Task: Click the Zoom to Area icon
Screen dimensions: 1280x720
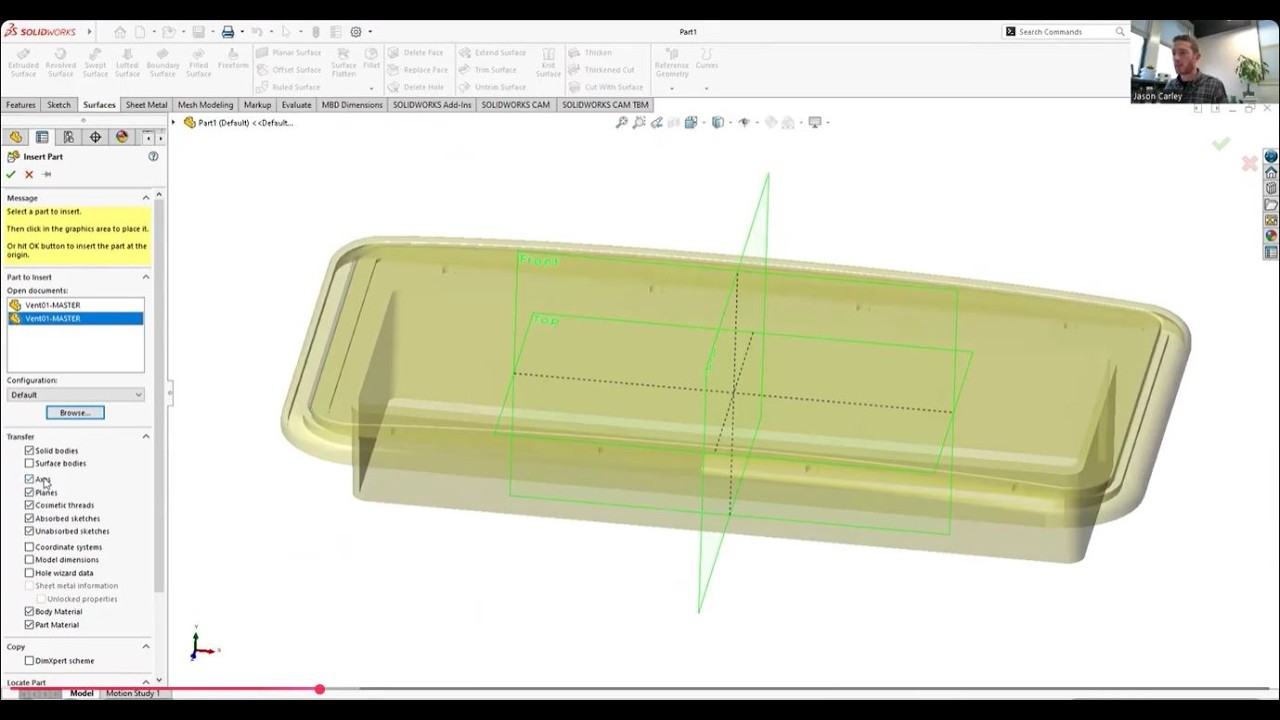Action: tap(639, 122)
